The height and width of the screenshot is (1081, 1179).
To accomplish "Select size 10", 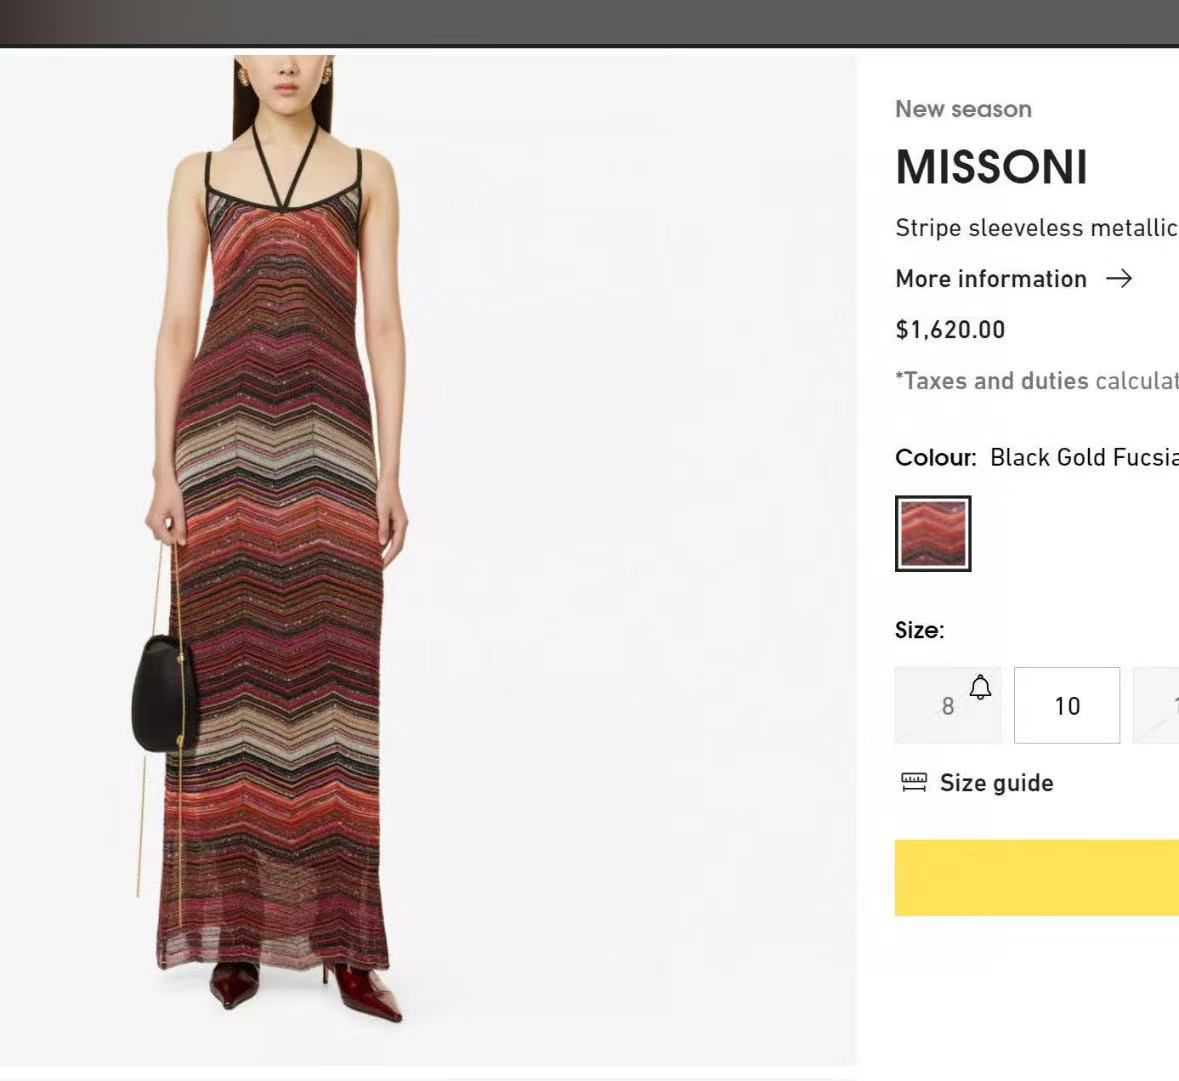I will tap(1067, 706).
